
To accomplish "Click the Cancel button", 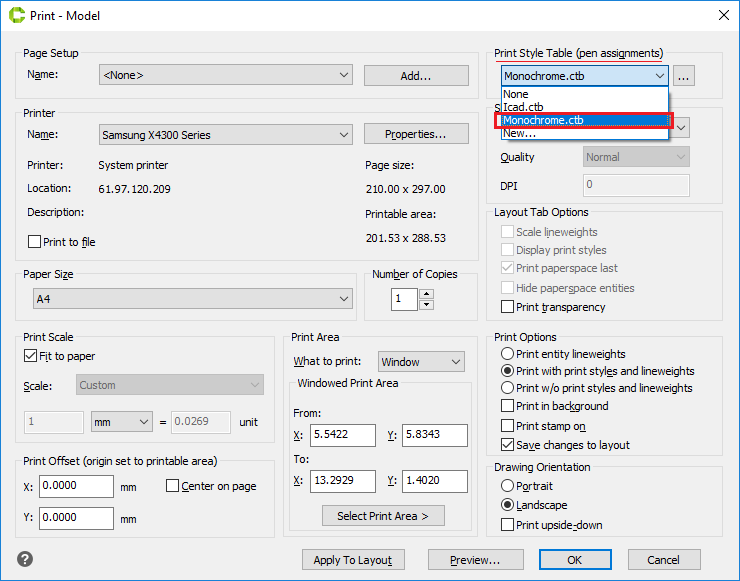I will pos(664,560).
